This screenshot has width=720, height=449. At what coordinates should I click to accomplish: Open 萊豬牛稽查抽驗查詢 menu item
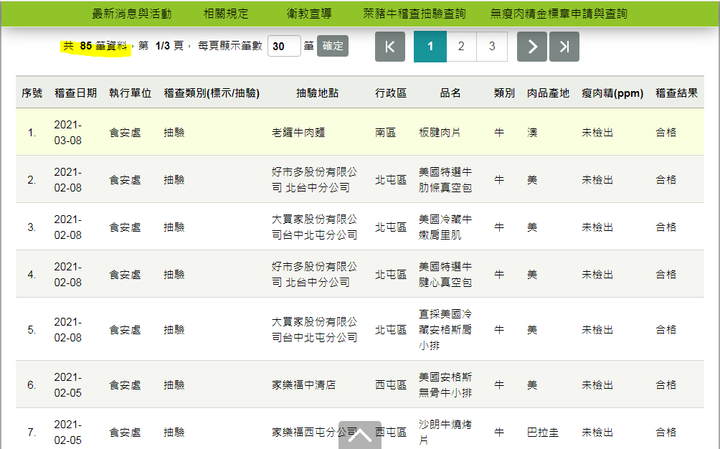click(x=414, y=14)
